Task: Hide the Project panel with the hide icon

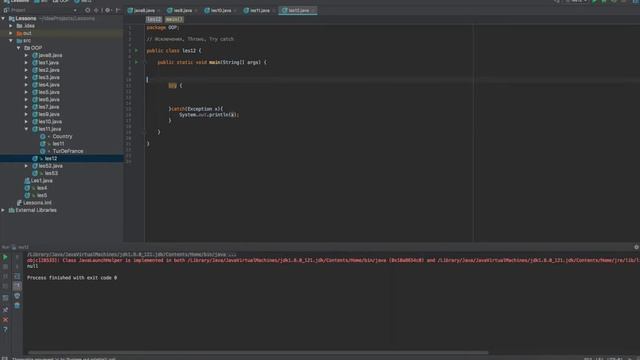Action: 118,10
